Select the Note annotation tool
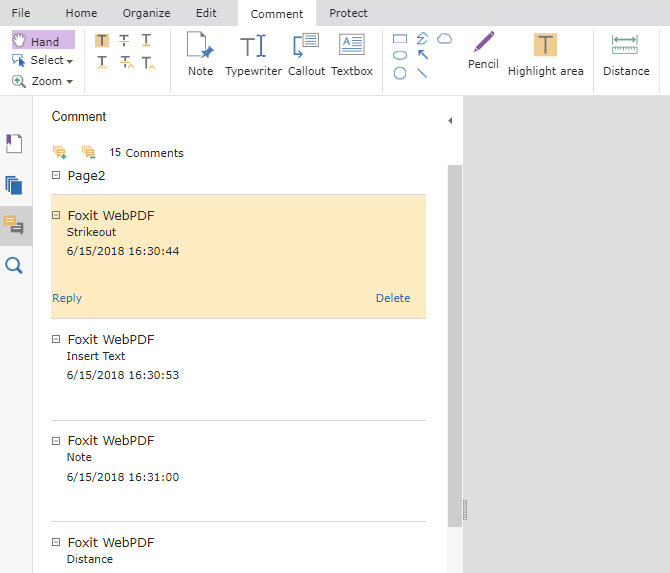Image resolution: width=670 pixels, height=573 pixels. click(x=200, y=54)
